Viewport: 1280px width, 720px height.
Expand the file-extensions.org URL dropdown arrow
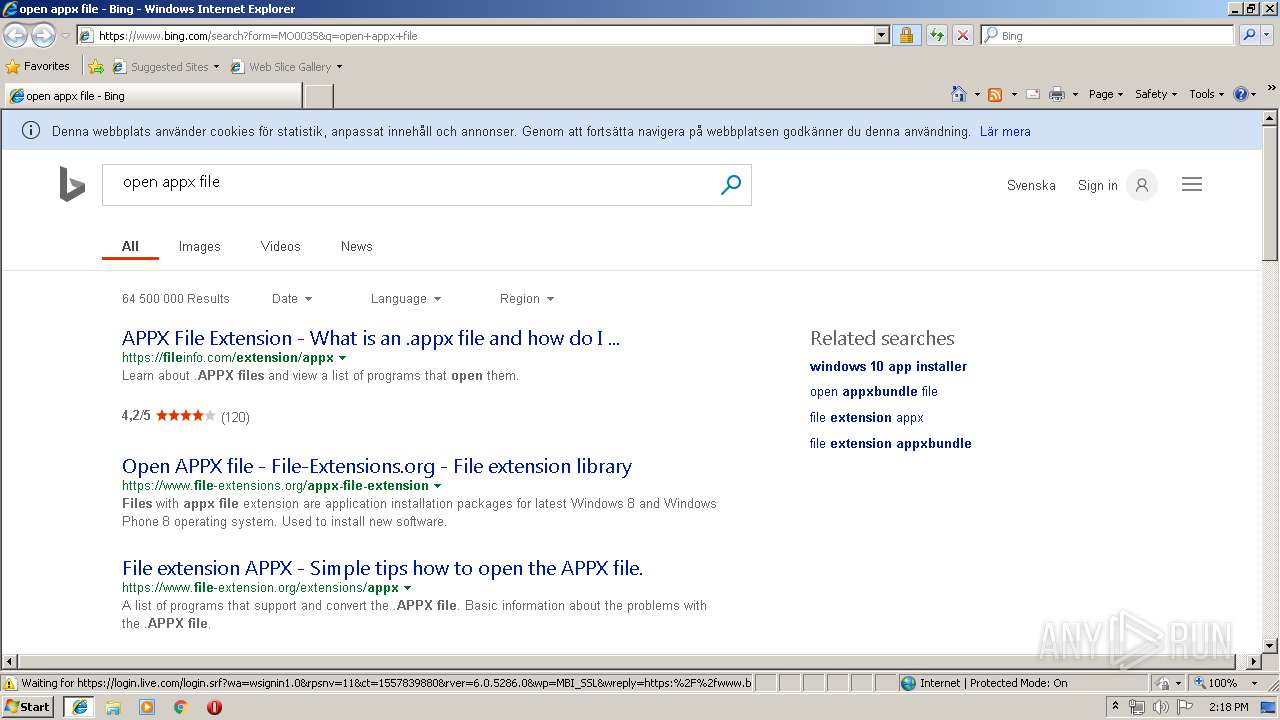[x=437, y=486]
